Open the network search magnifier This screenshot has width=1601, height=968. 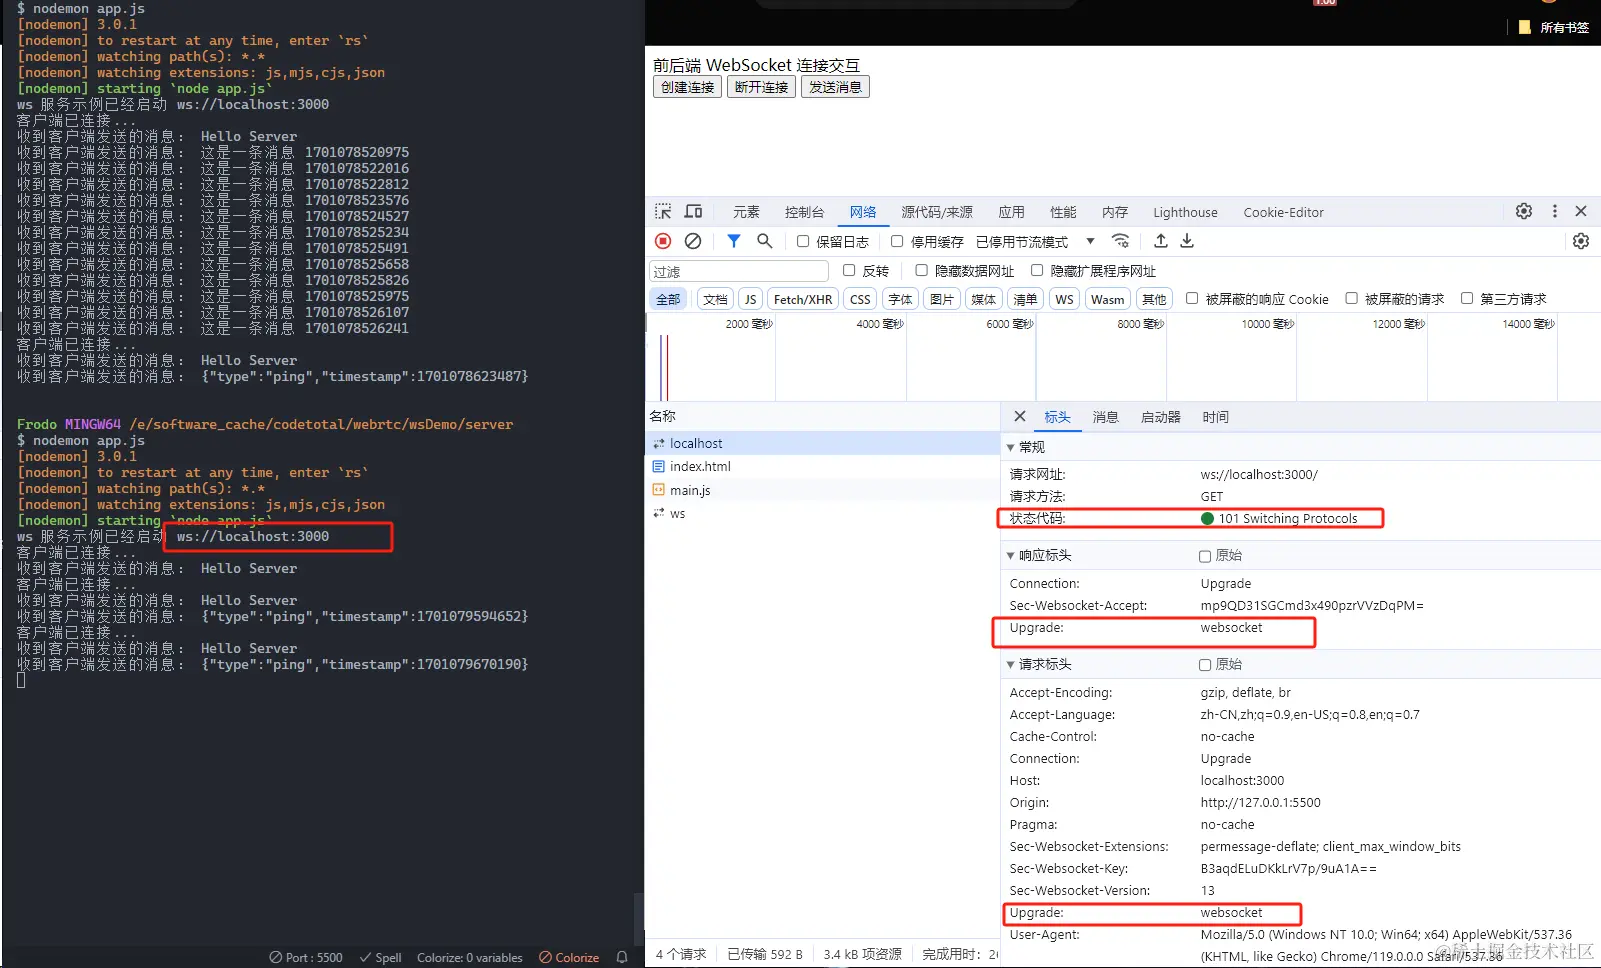tap(765, 241)
